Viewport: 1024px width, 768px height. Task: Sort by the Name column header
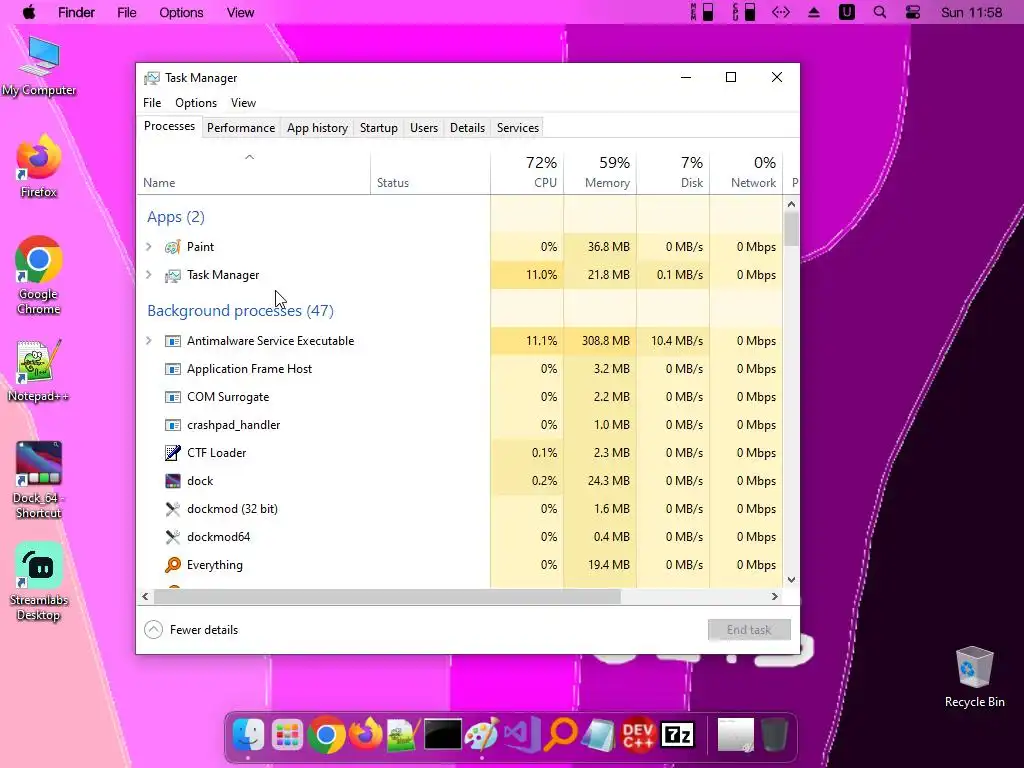coord(253,172)
